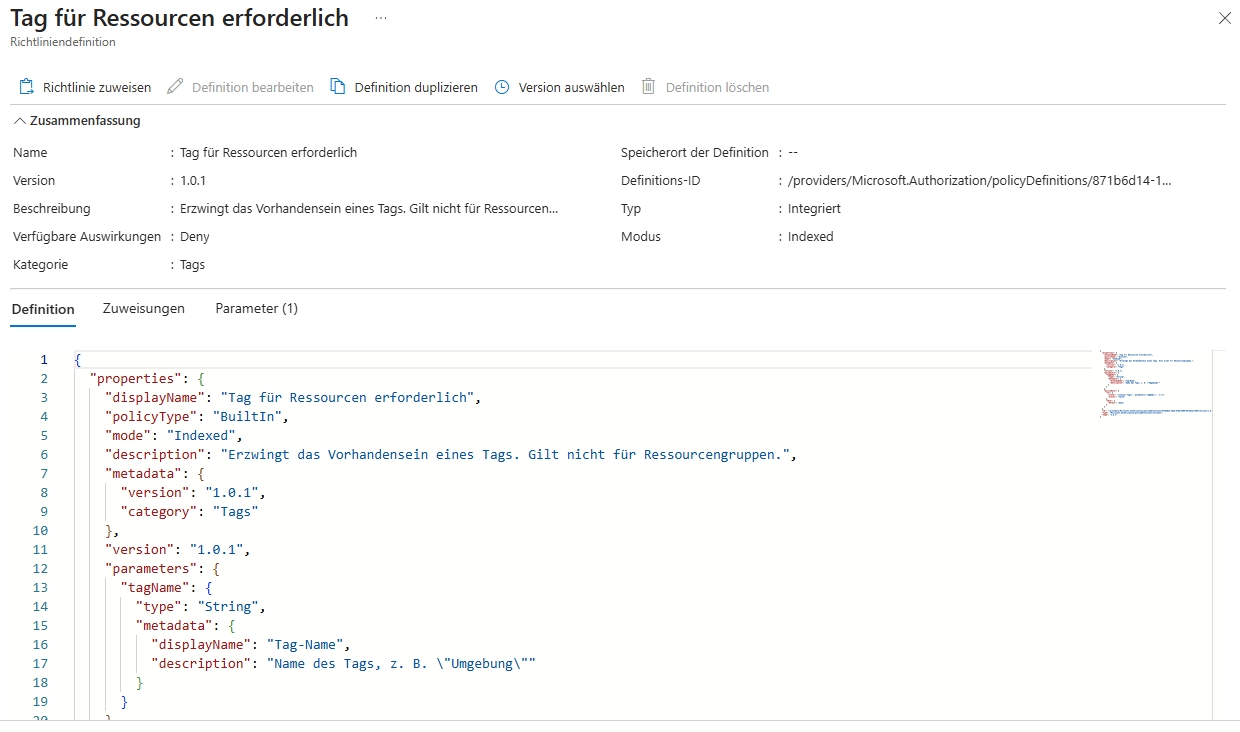Viewport: 1240px width, 732px height.
Task: Open the ellipsis more options menu
Action: 381,18
